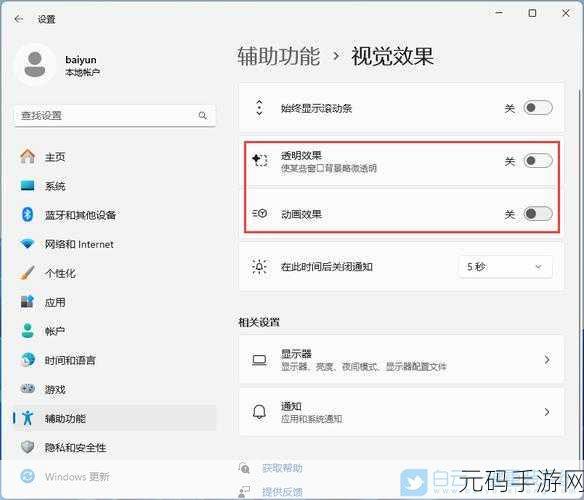Open 网络和 Internet section
Screen dimensions: 584x500
coord(115,244)
